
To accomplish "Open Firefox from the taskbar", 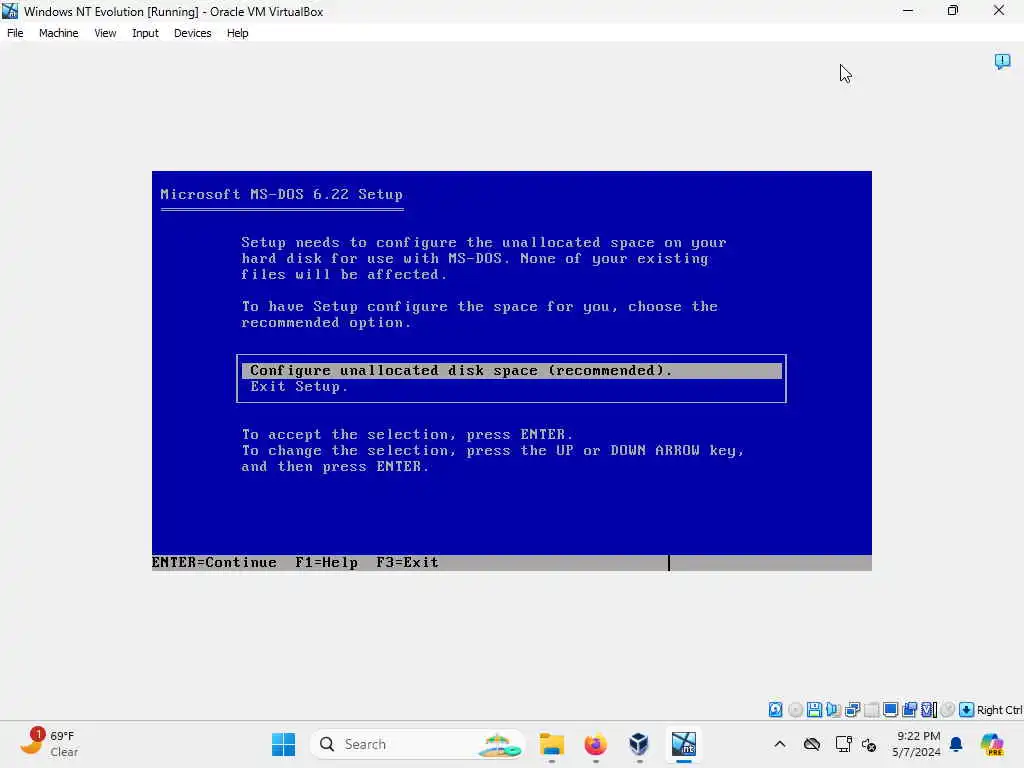I will pyautogui.click(x=596, y=744).
